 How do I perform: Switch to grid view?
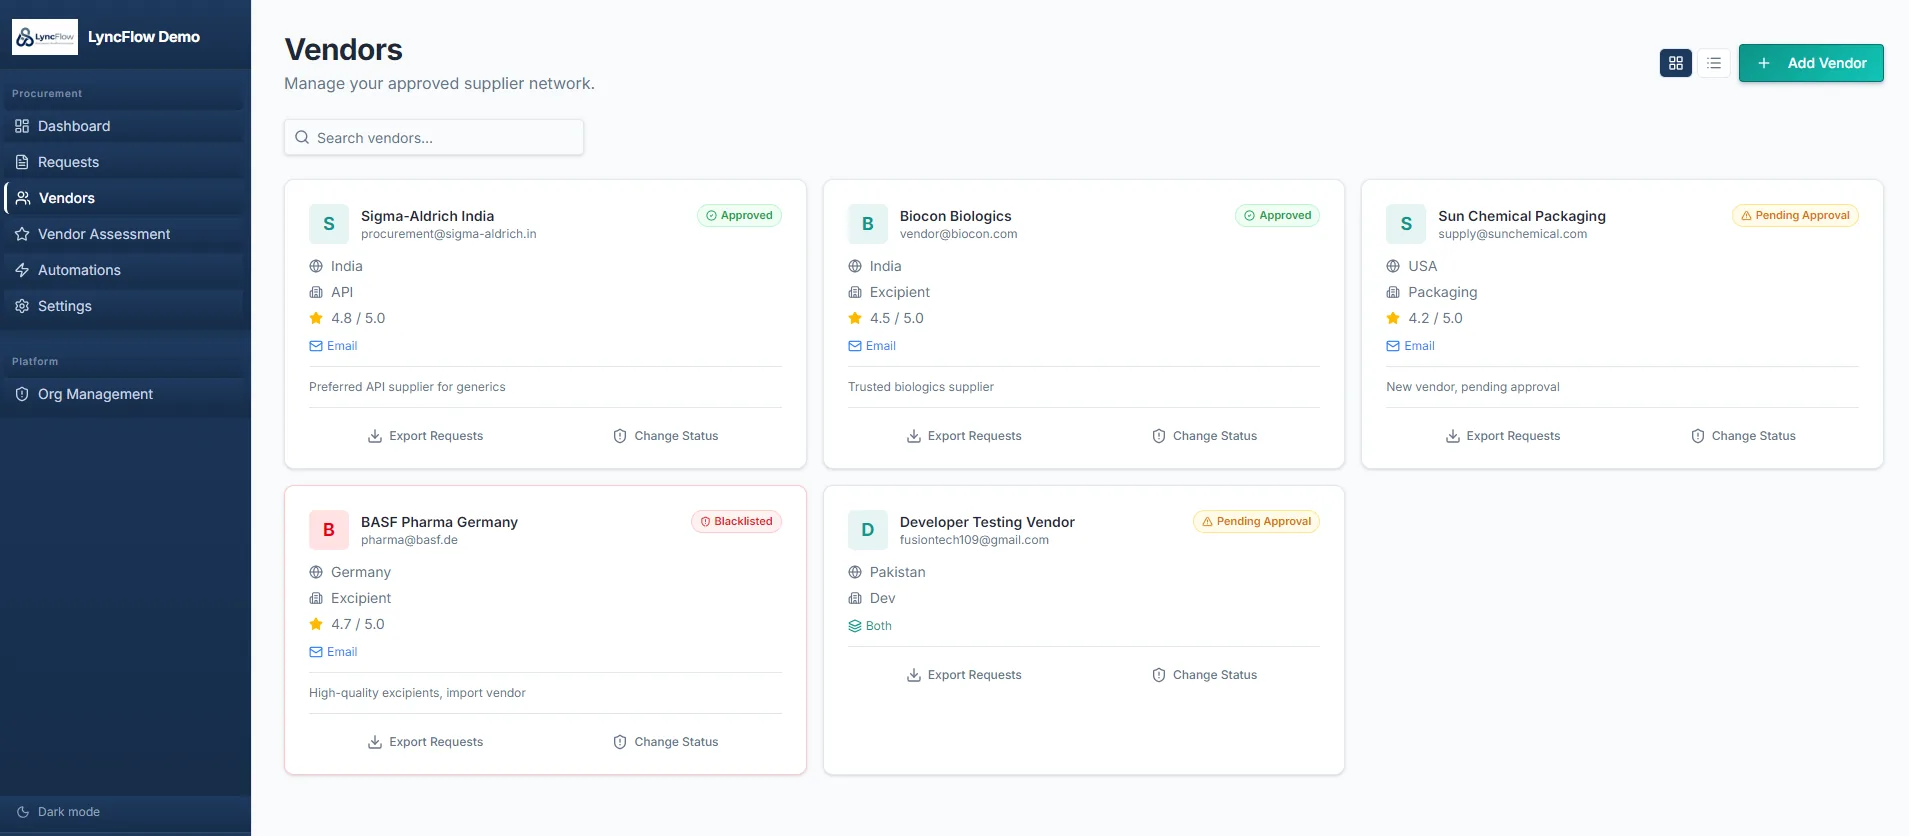(1676, 63)
